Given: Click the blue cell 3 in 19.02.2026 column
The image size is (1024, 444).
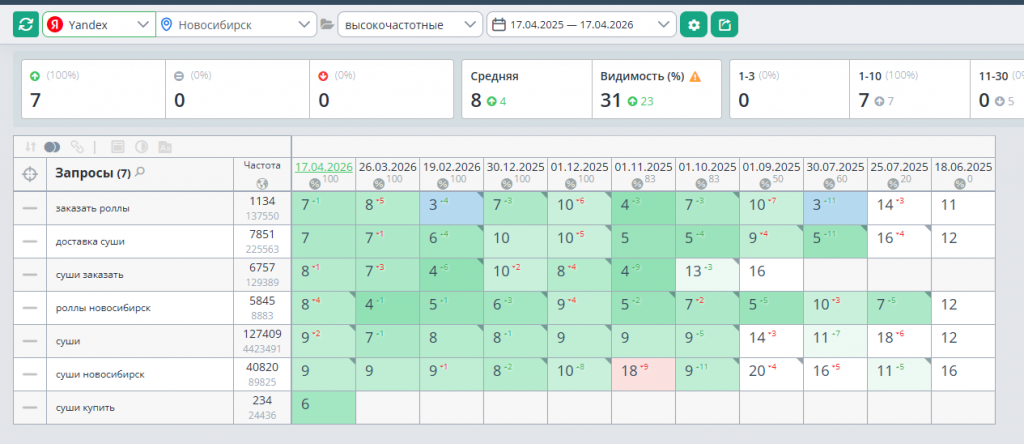Looking at the screenshot, I should [x=451, y=208].
